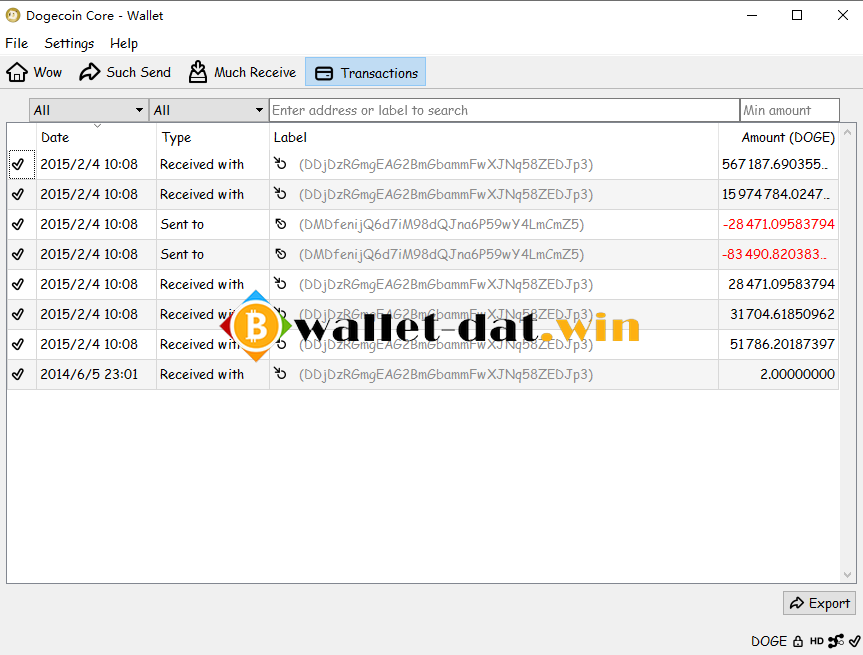This screenshot has height=655, width=863.
Task: Click DMDfenij address in the -83490.820383 row
Action: 441,255
